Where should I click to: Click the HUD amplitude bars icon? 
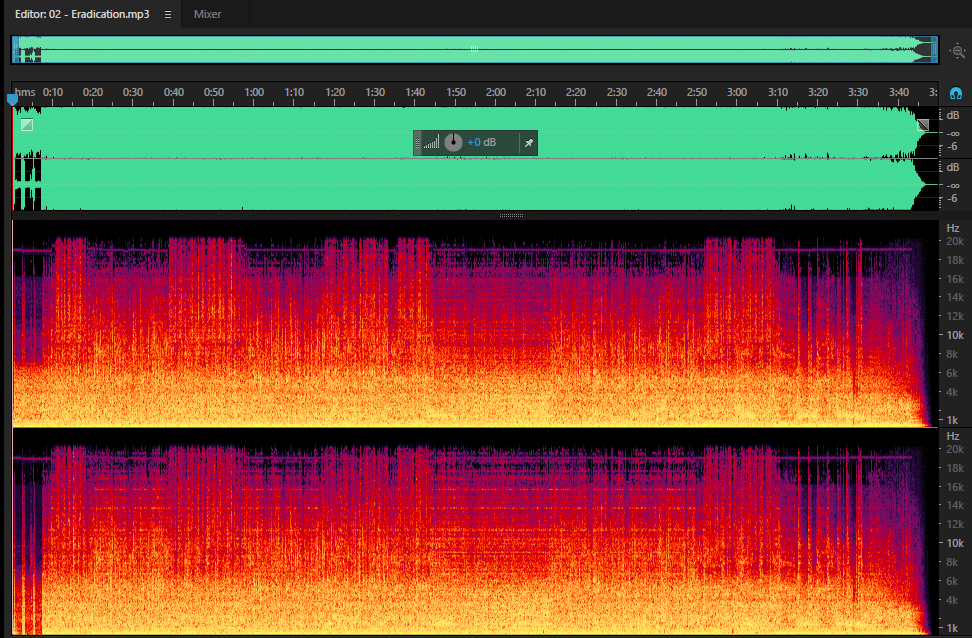[x=431, y=143]
